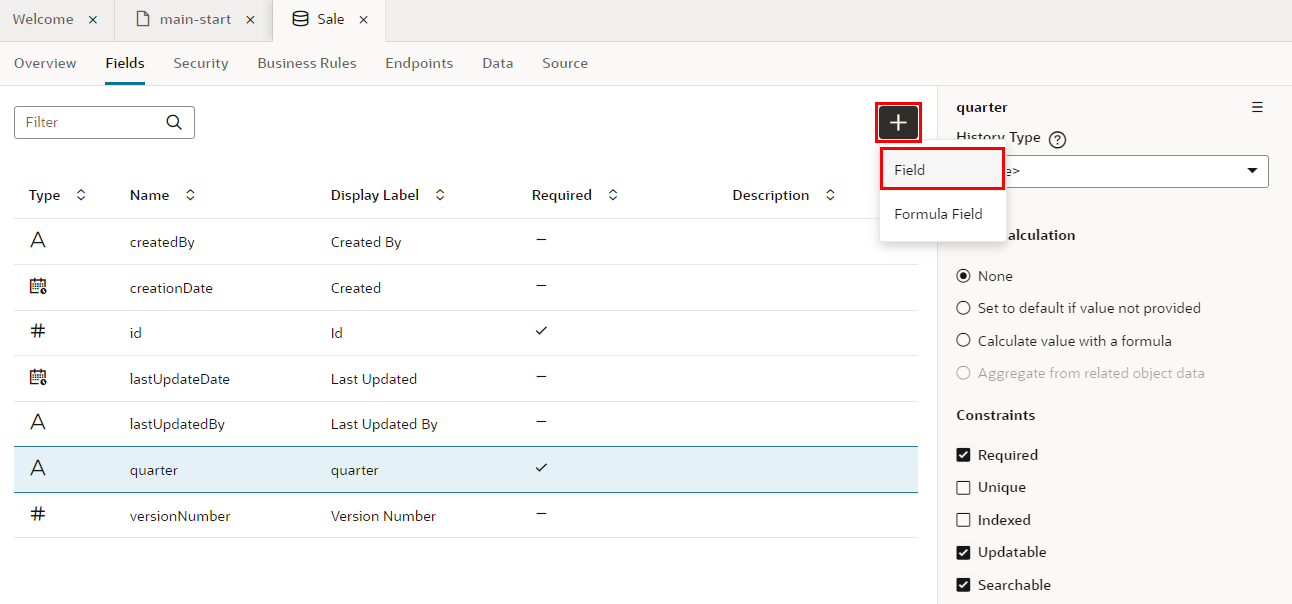Viewport: 1292px width, 604px height.
Task: Sort by the Name column
Action: (x=190, y=195)
